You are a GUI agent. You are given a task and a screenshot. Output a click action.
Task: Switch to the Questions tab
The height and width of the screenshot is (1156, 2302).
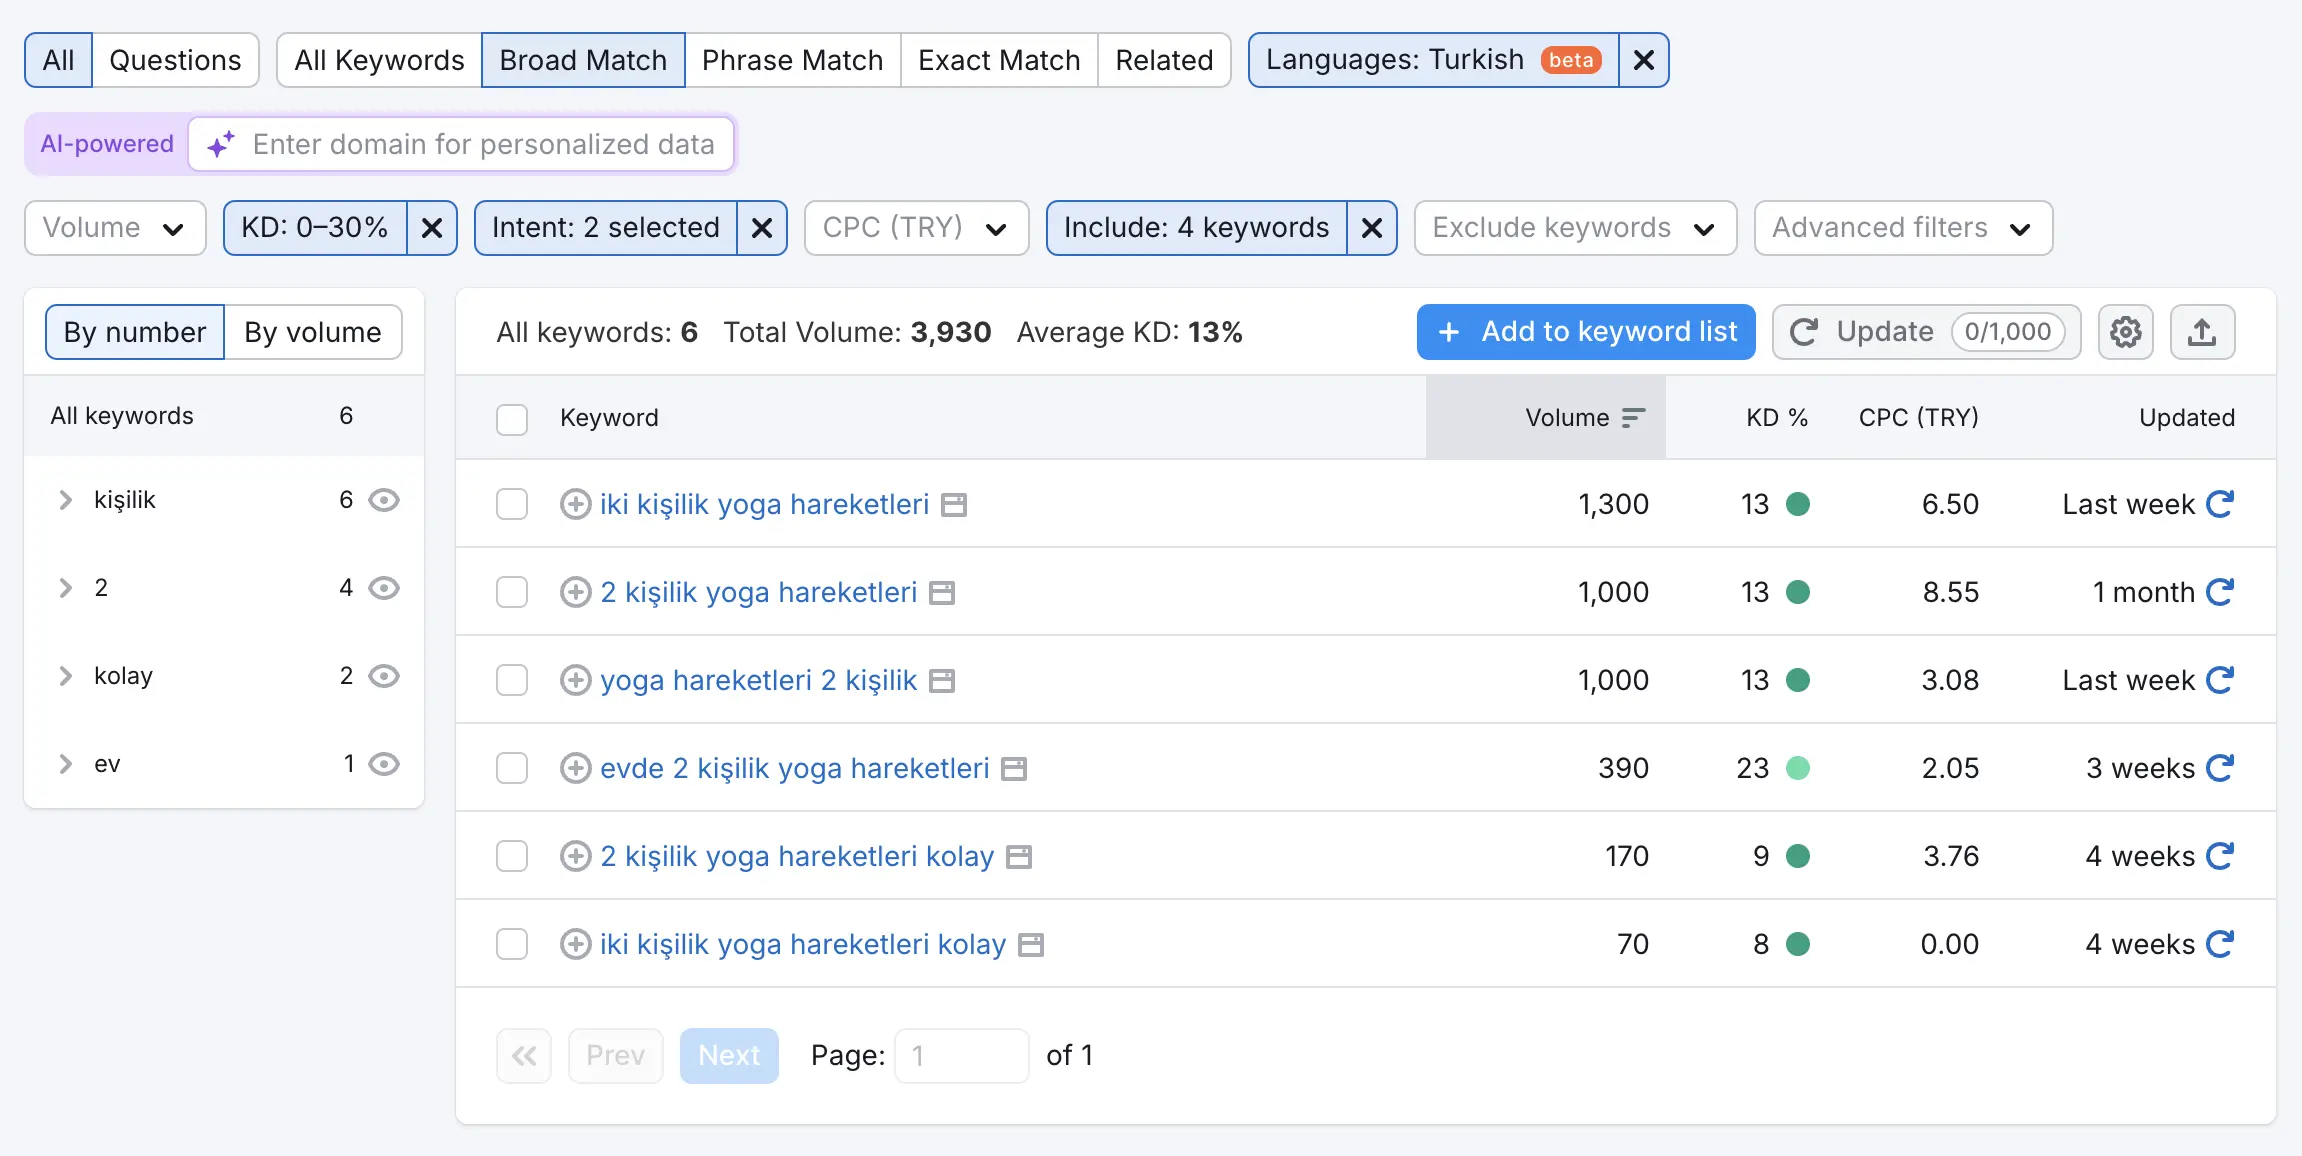click(x=175, y=60)
